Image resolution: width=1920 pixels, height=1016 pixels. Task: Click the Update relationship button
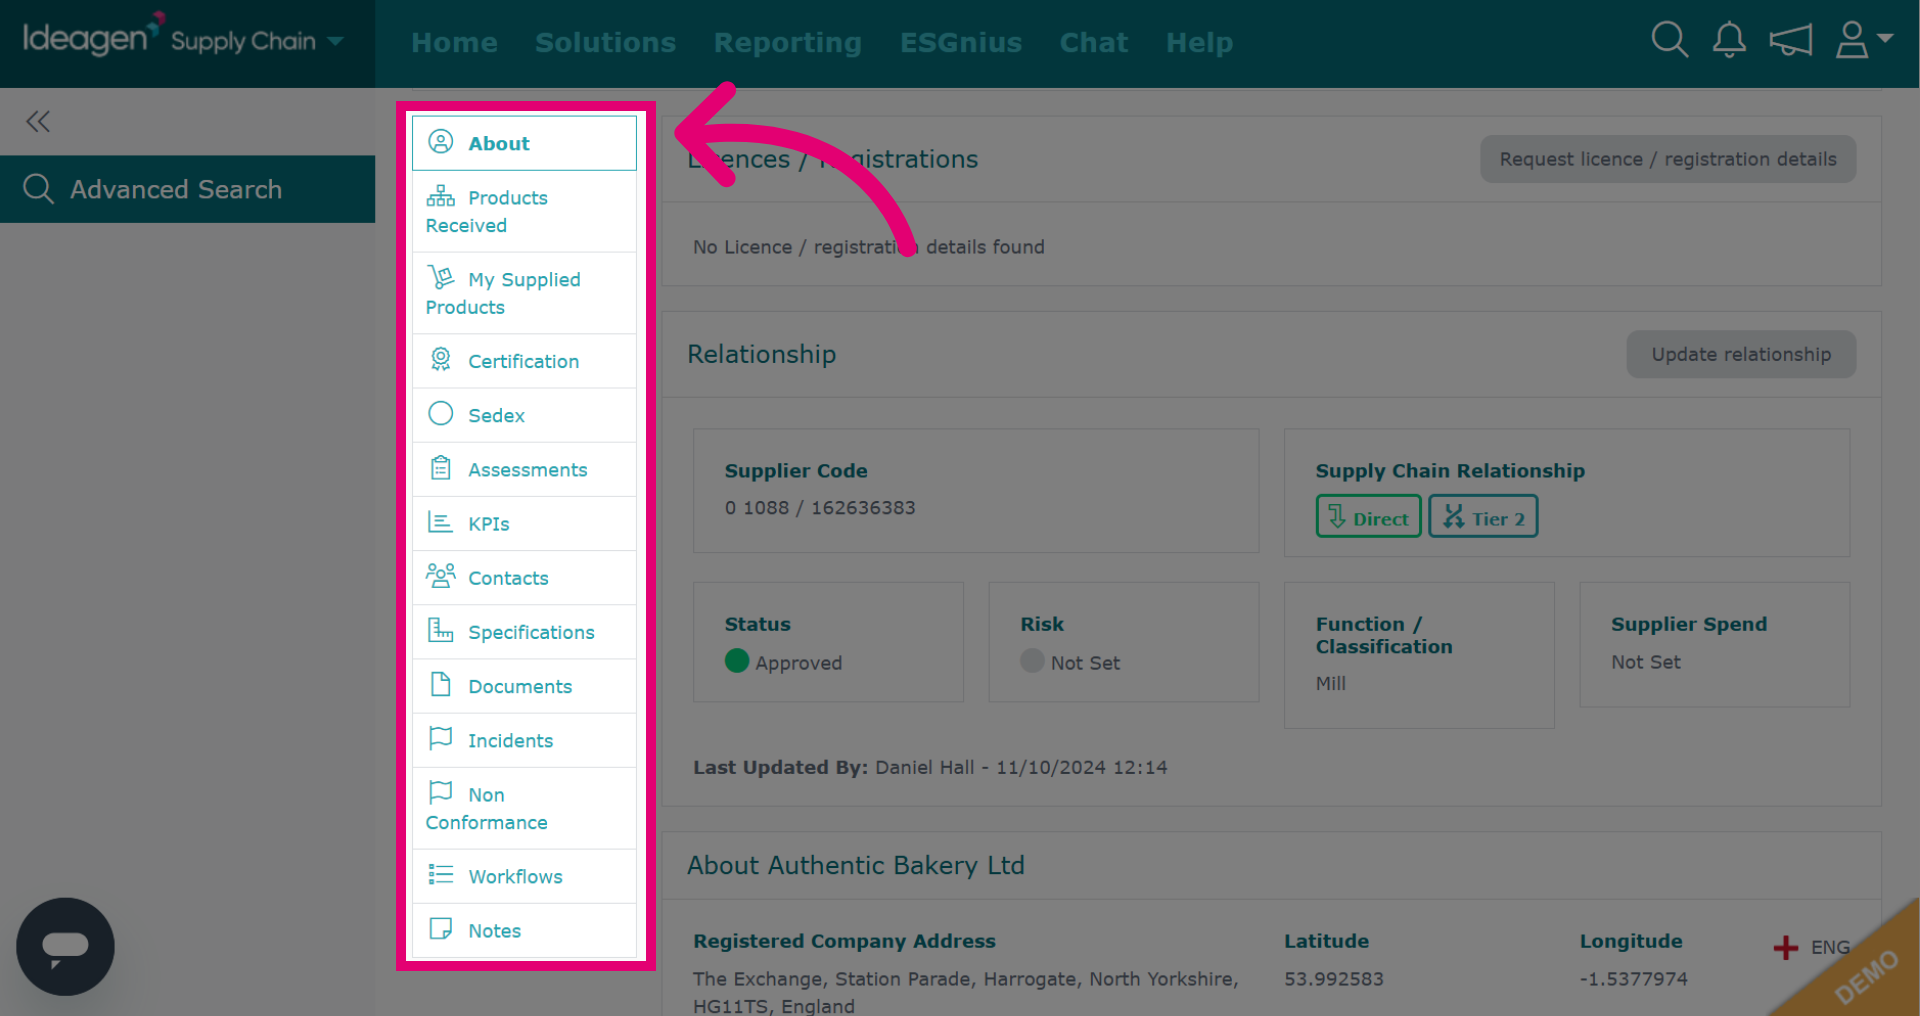pos(1741,354)
